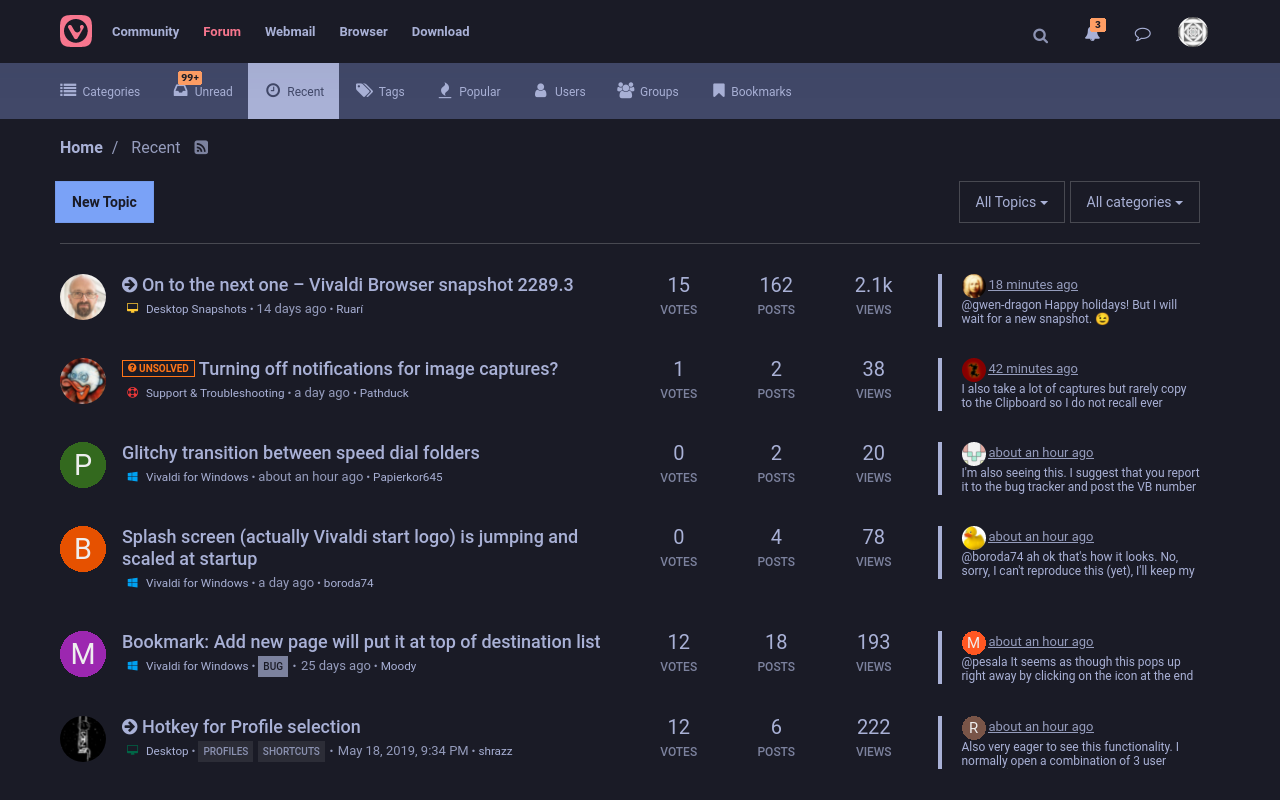Open notifications via the bell icon
This screenshot has width=1280, height=800.
(x=1092, y=35)
